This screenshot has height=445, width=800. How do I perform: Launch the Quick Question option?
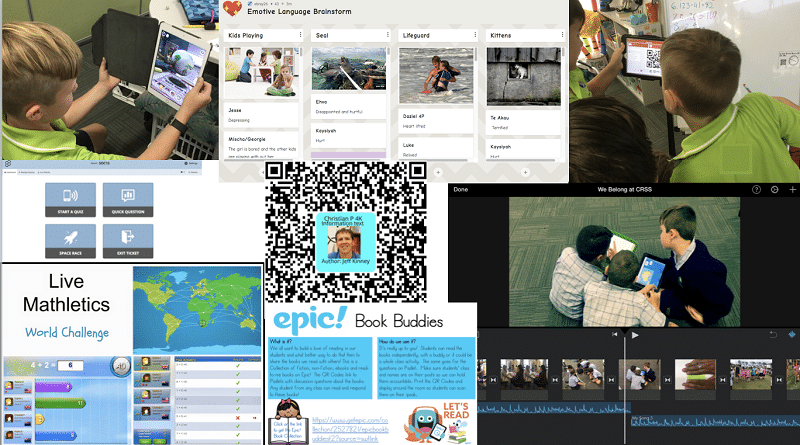coord(129,199)
